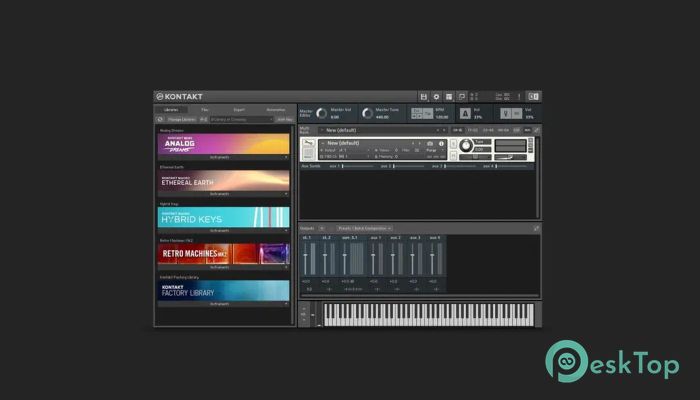The width and height of the screenshot is (700, 400).
Task: Click the rack resize icon beside aux button
Action: (x=536, y=130)
